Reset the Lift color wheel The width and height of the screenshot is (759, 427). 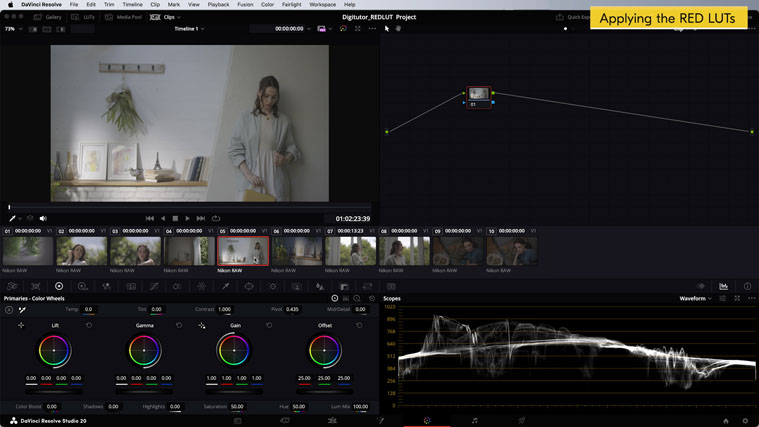pos(89,325)
